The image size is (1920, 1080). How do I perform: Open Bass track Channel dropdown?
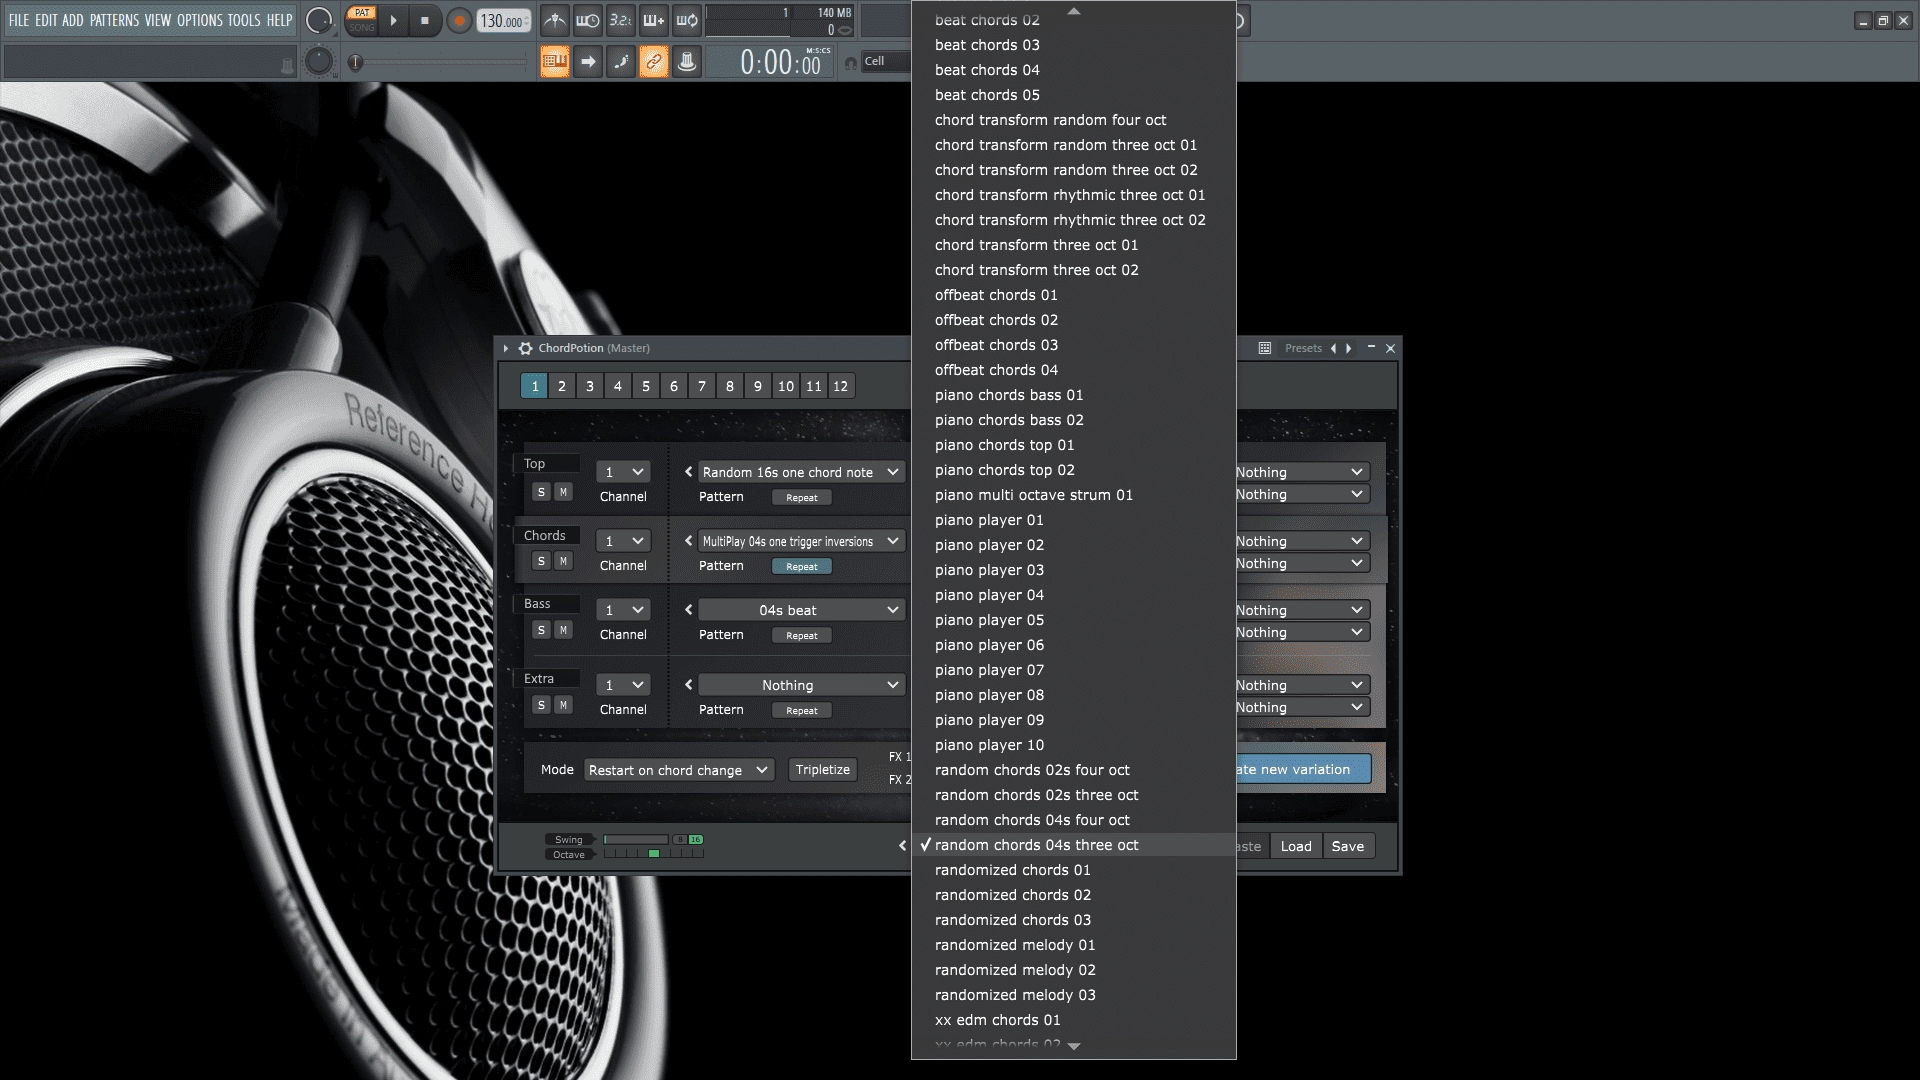pyautogui.click(x=623, y=610)
